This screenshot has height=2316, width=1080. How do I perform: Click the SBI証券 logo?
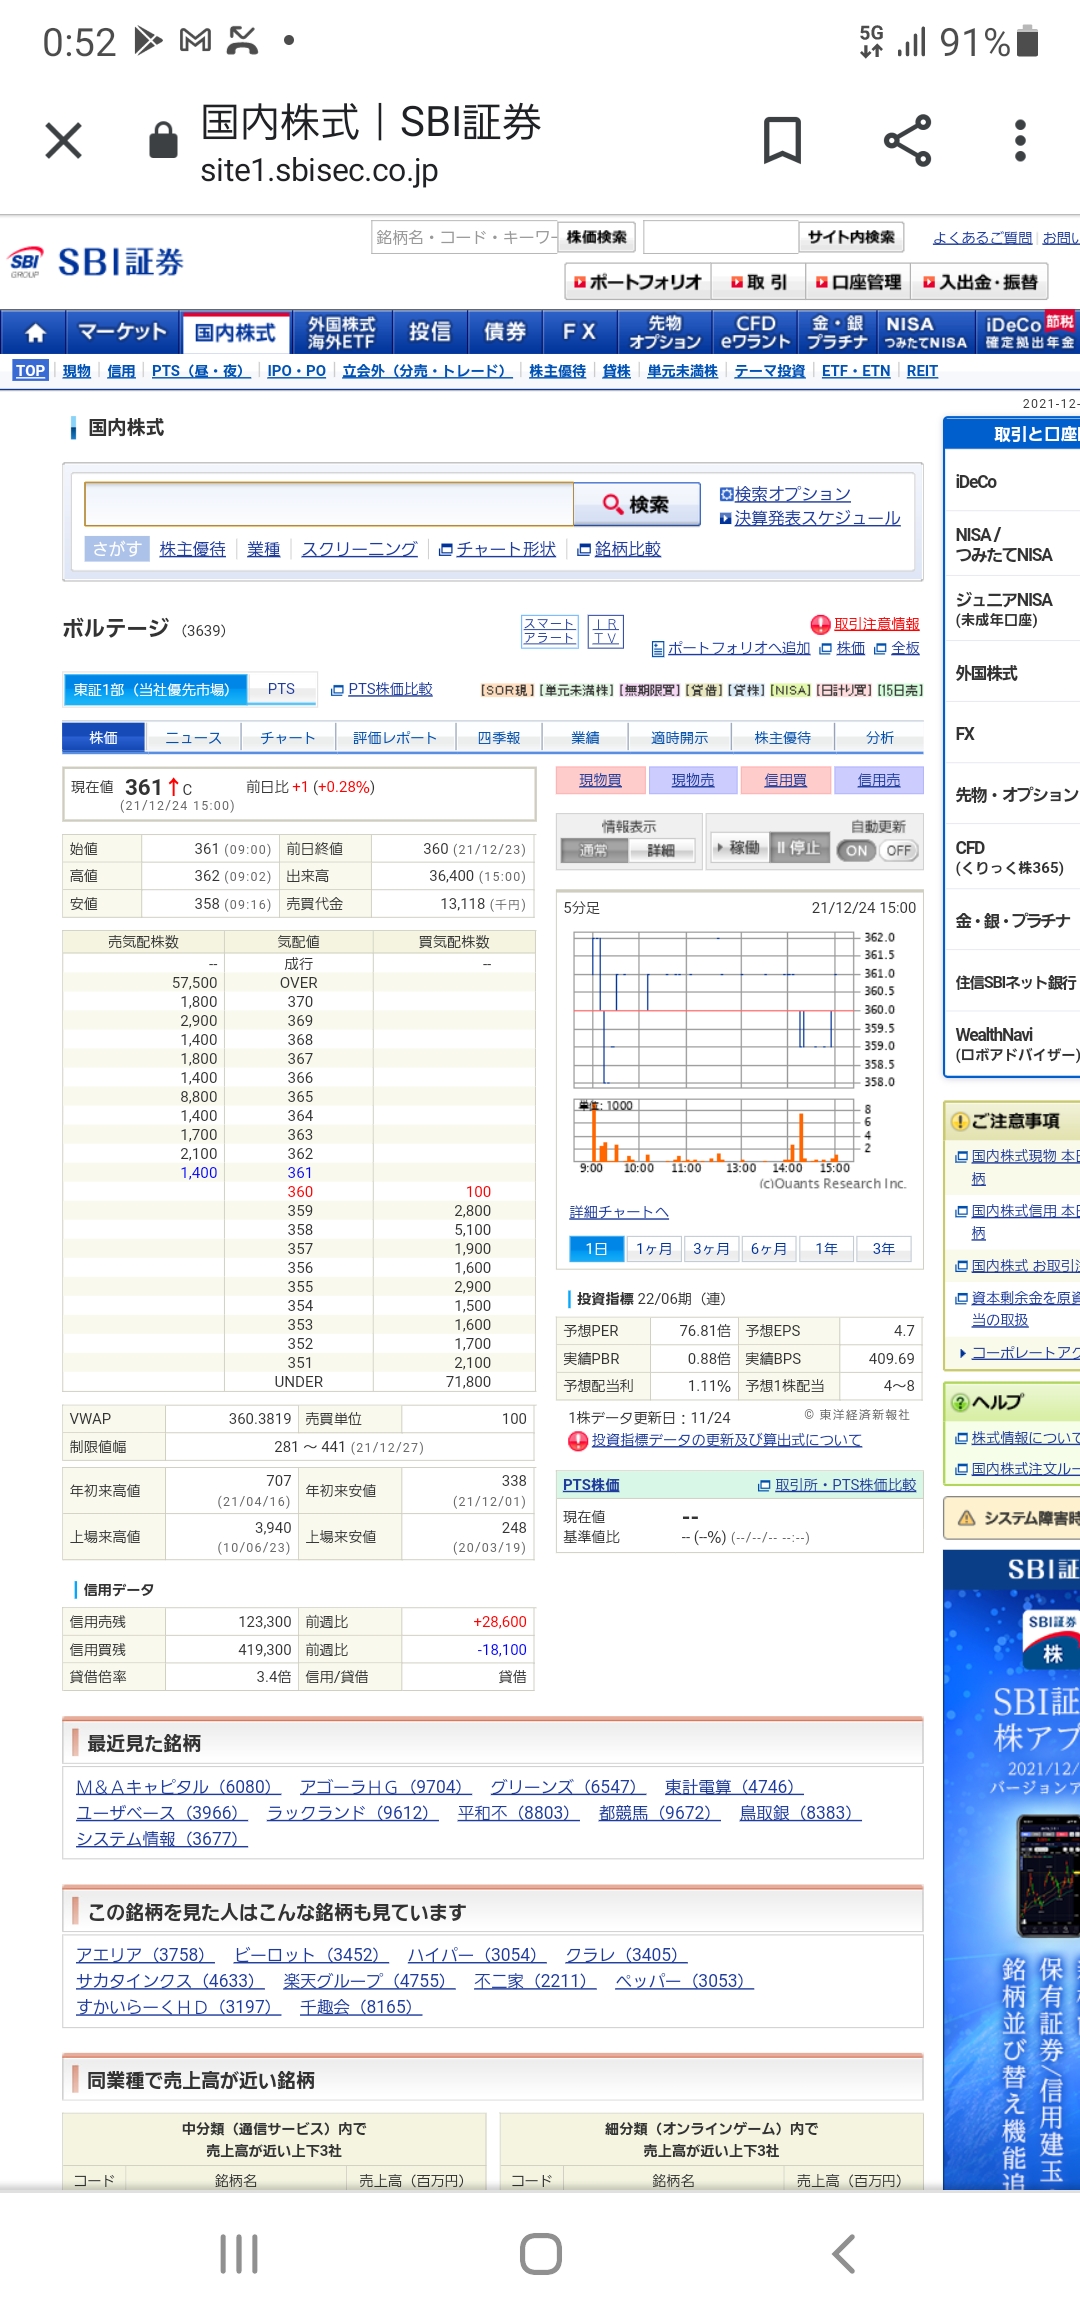pos(96,262)
